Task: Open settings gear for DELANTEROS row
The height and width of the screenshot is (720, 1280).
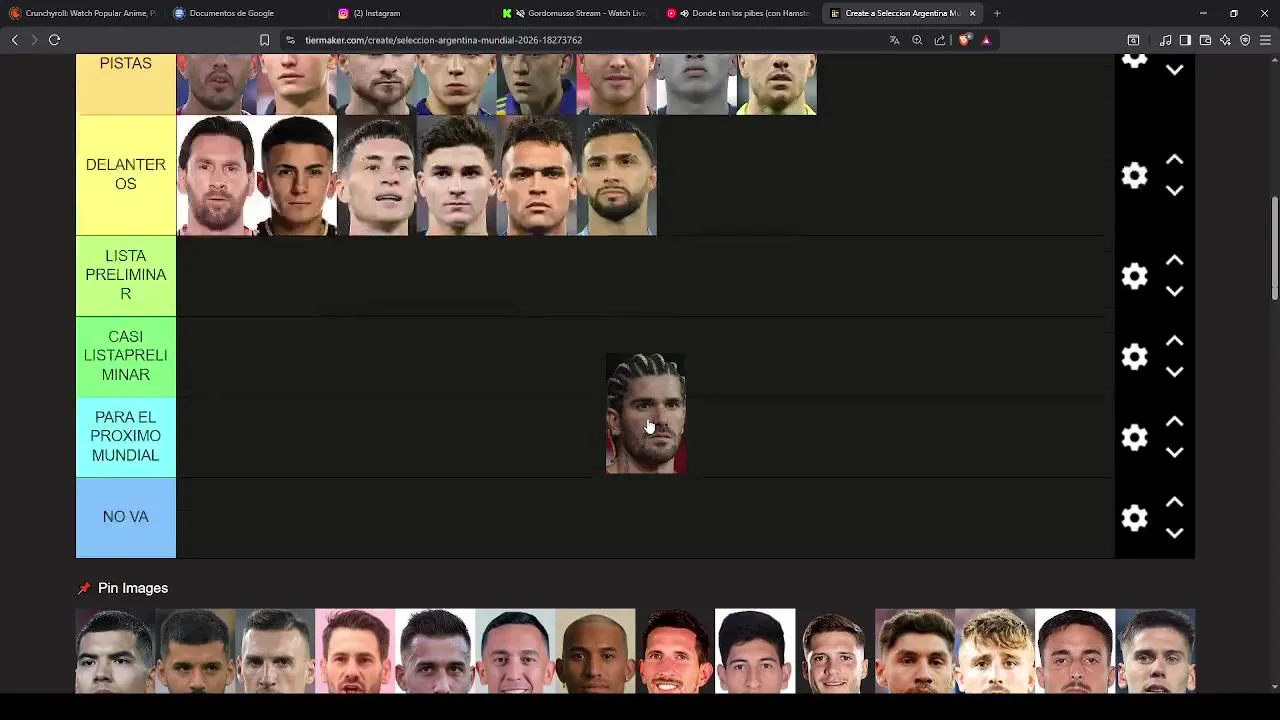Action: coord(1134,176)
